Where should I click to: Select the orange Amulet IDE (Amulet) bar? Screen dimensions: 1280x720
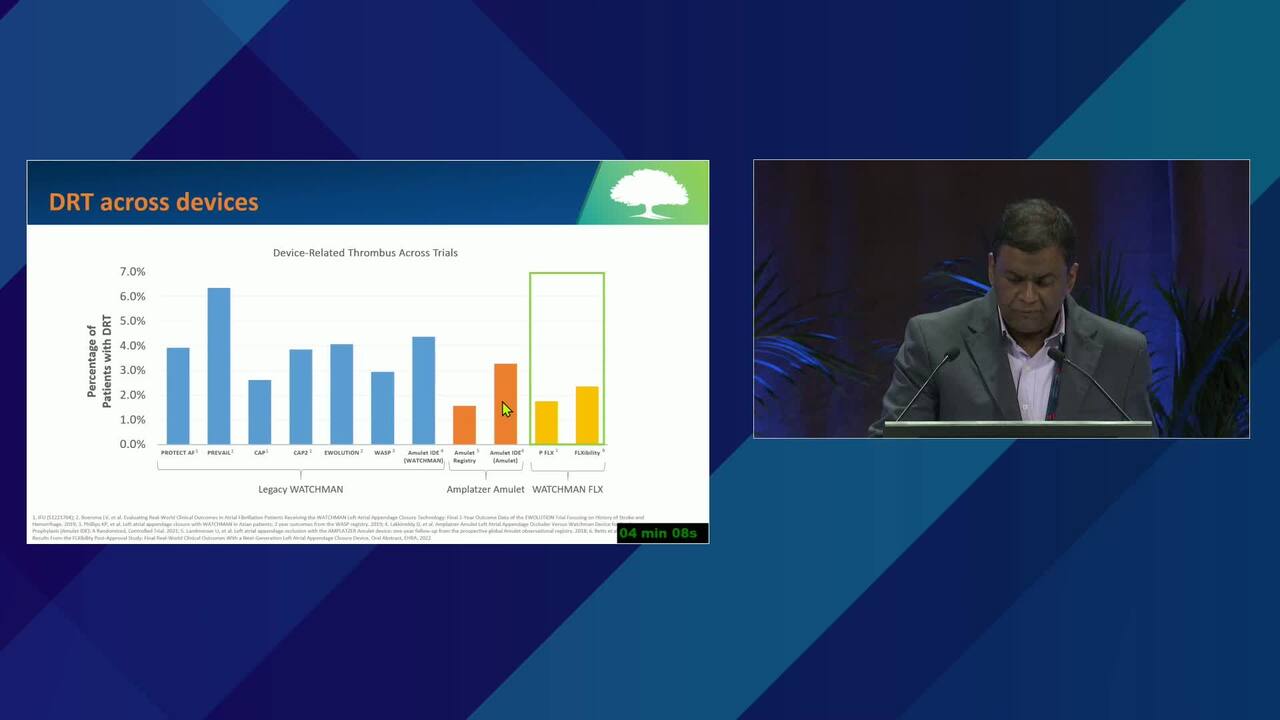[x=505, y=404]
